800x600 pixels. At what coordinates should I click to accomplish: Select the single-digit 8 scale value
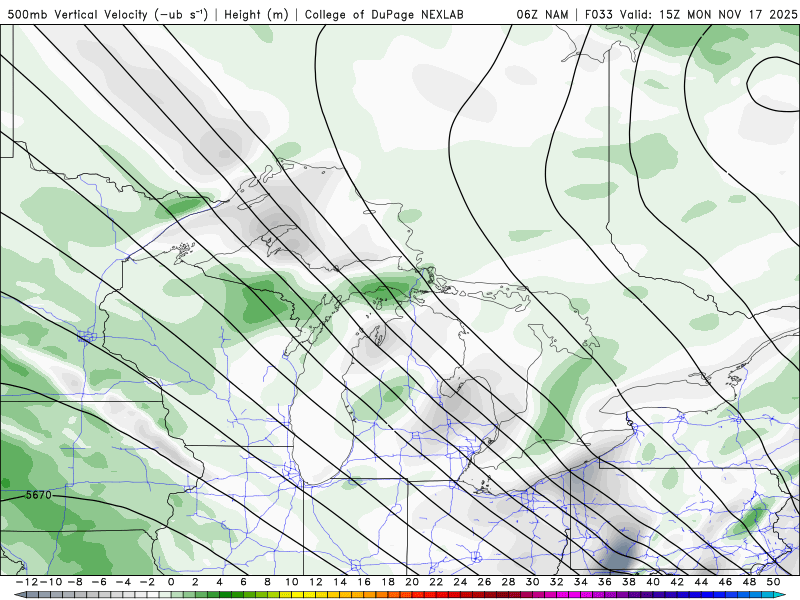267,582
